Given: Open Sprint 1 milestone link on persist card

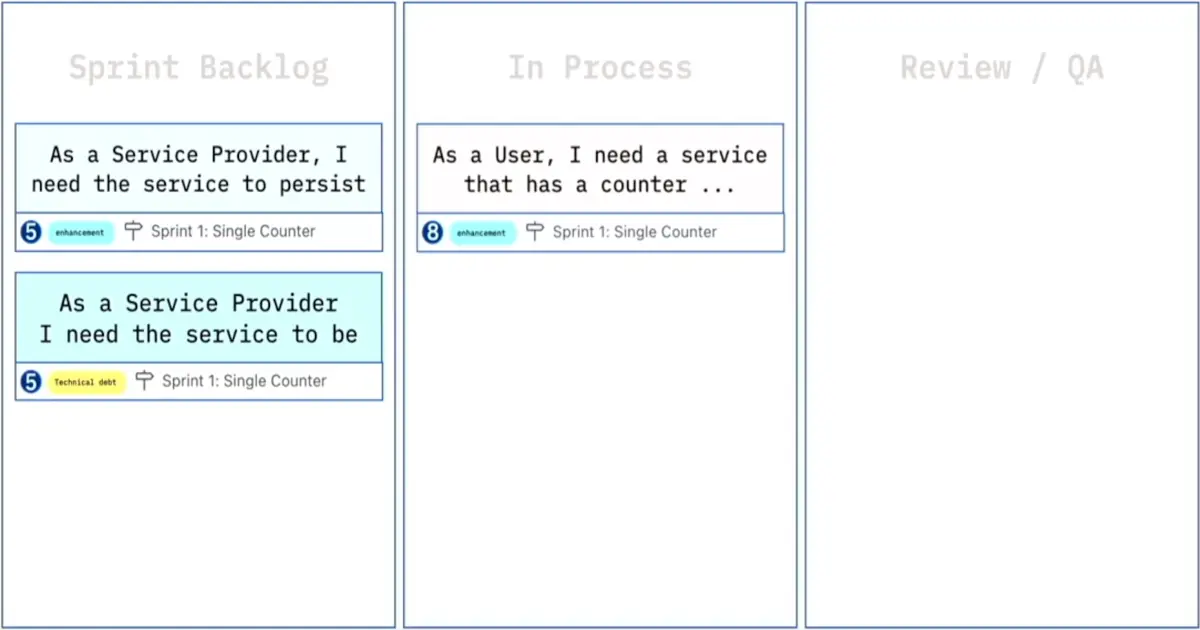Looking at the screenshot, I should (x=232, y=232).
